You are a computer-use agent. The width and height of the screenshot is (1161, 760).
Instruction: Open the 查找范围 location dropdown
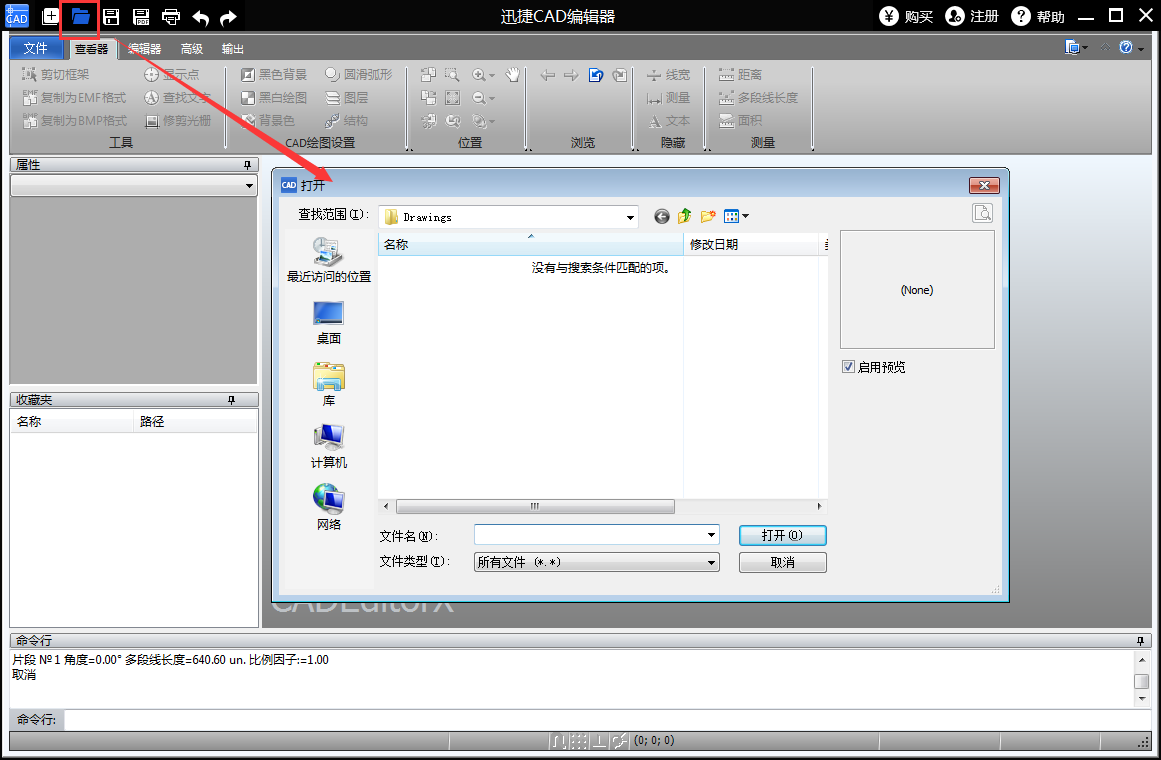click(x=630, y=216)
